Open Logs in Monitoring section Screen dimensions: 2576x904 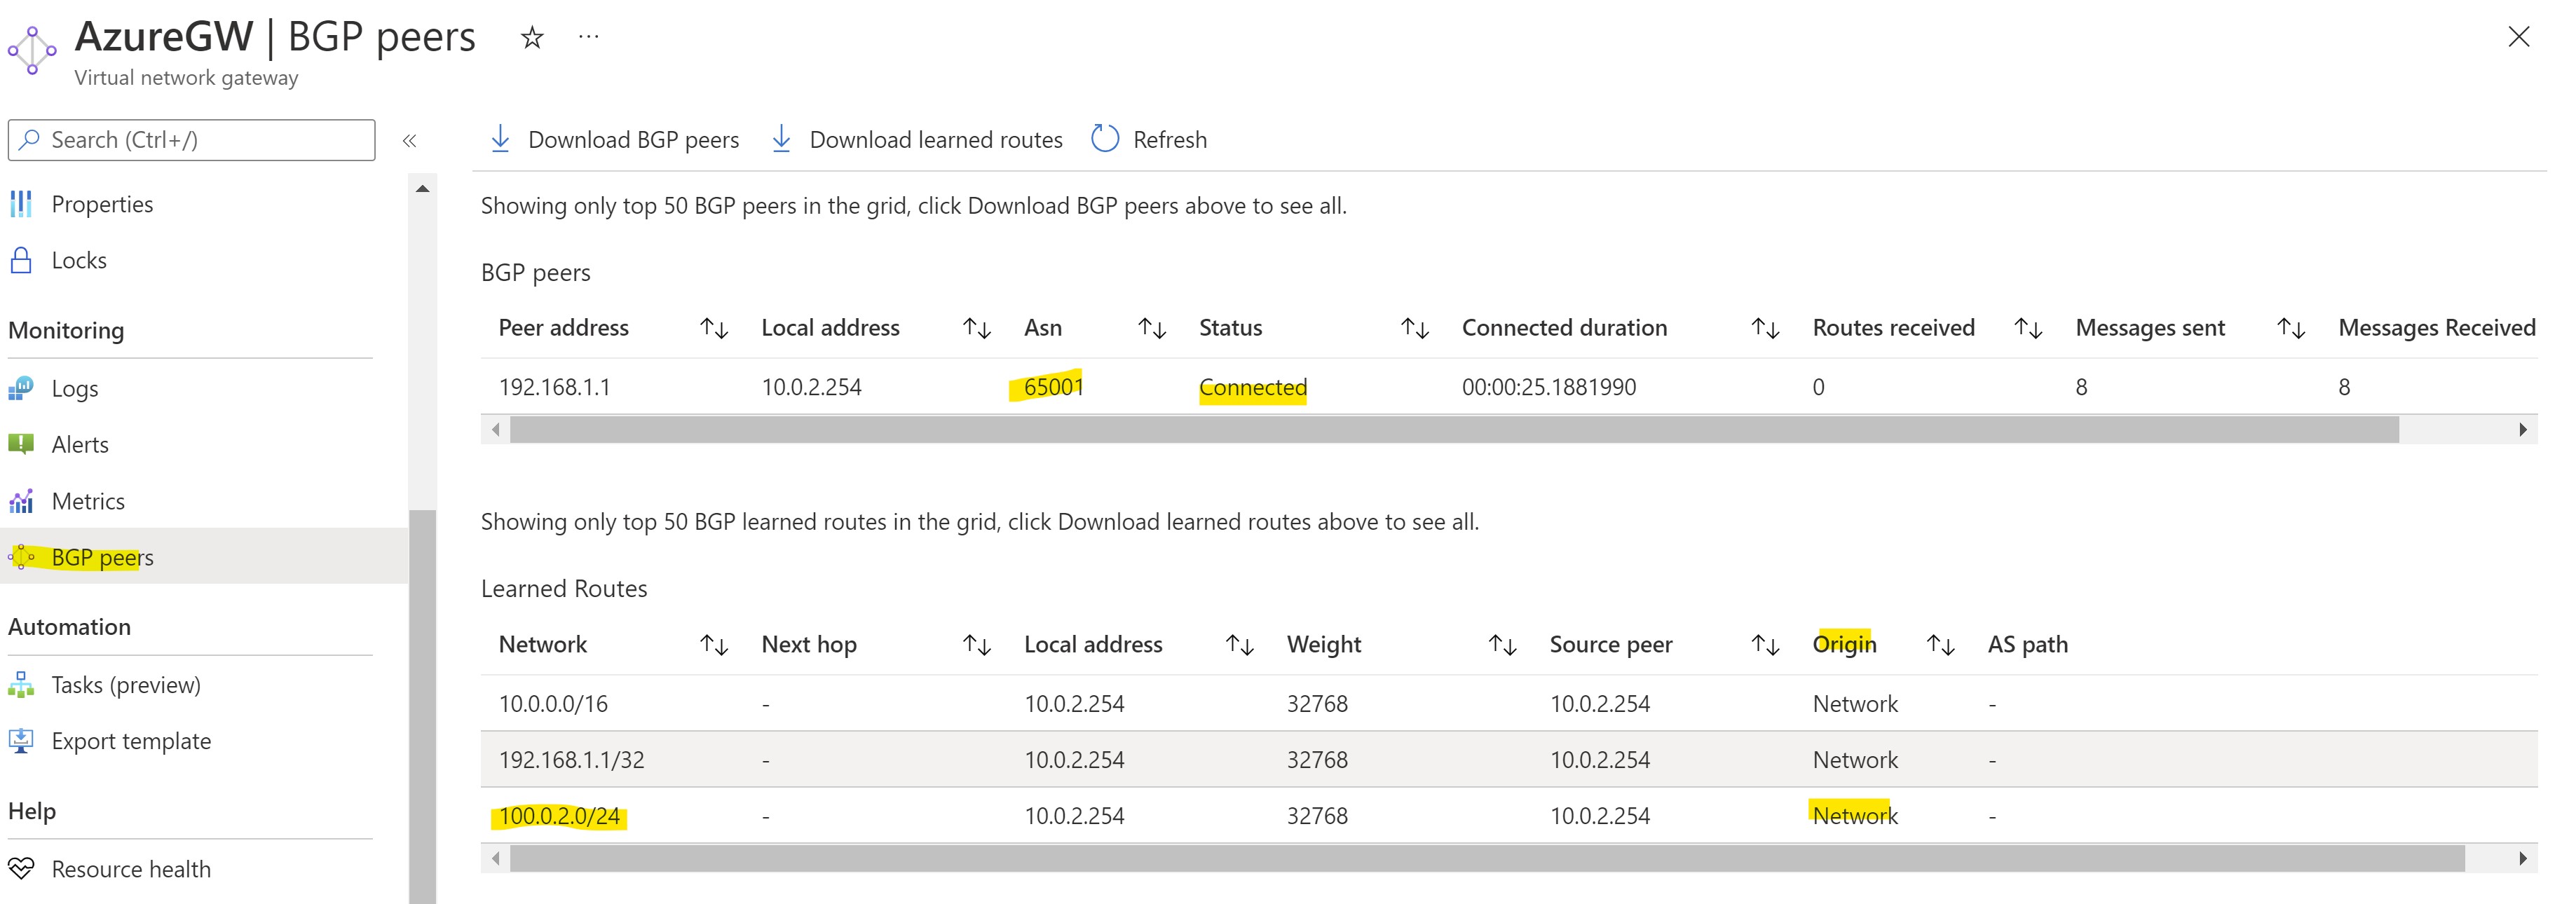75,388
